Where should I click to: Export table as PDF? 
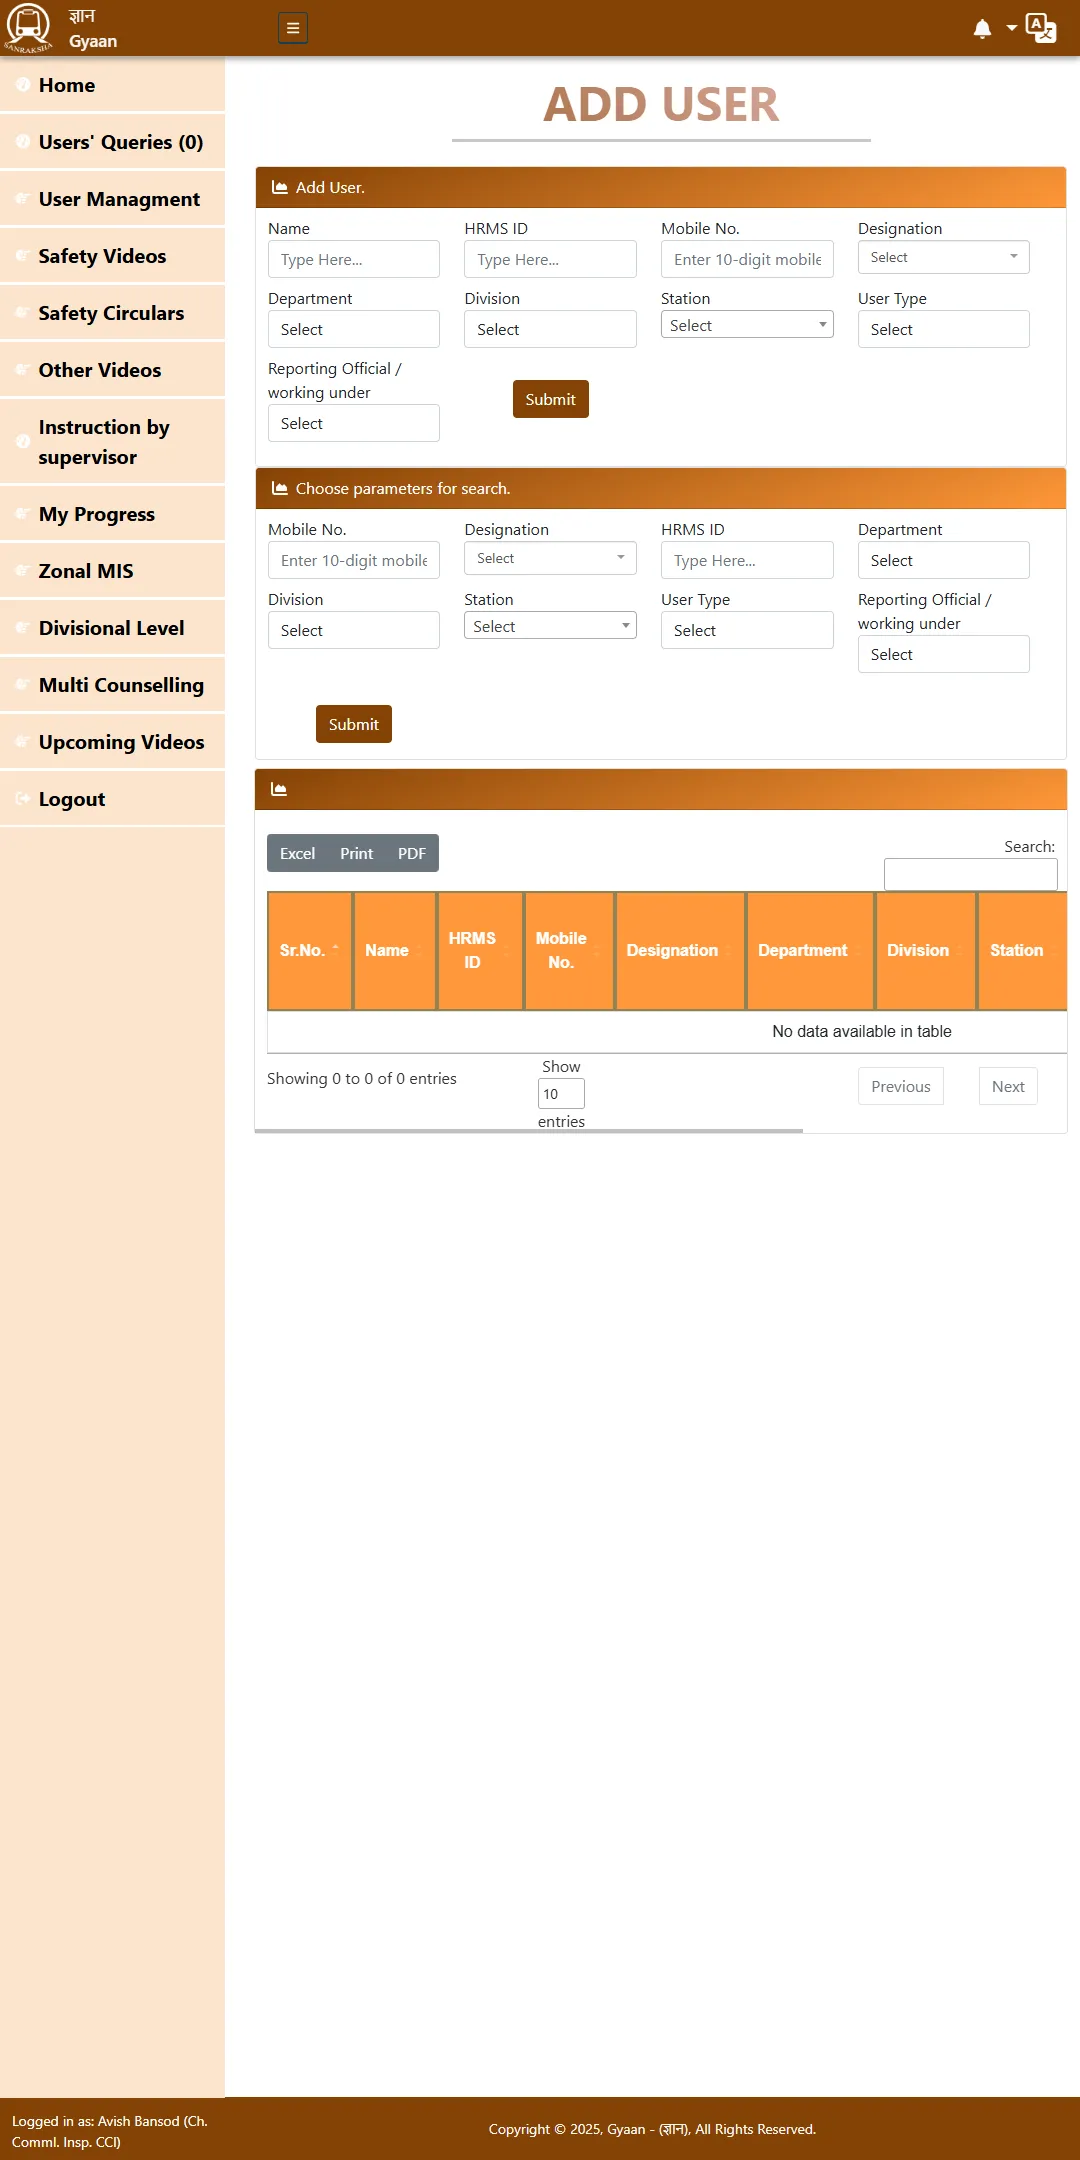tap(412, 853)
